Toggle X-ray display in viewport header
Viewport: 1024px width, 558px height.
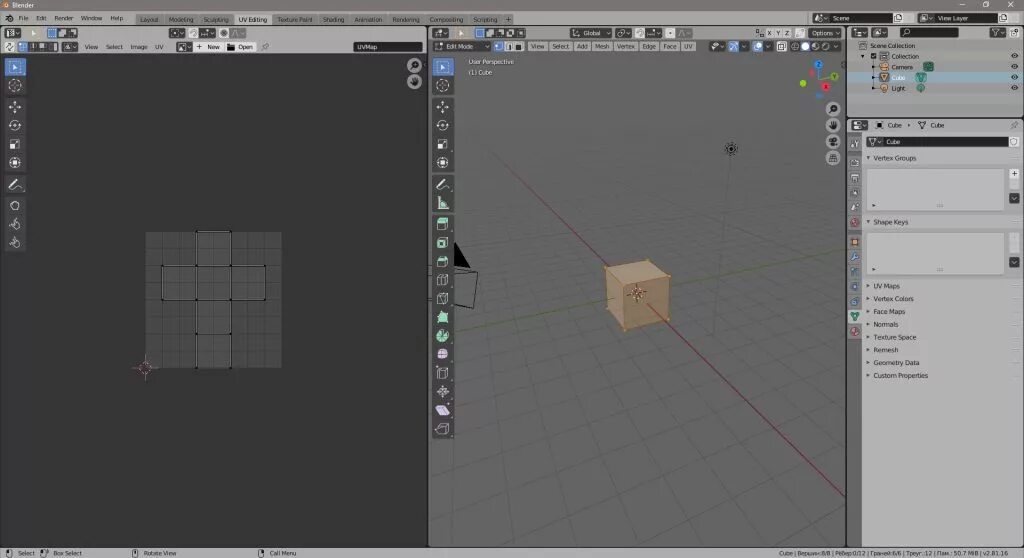[782, 46]
